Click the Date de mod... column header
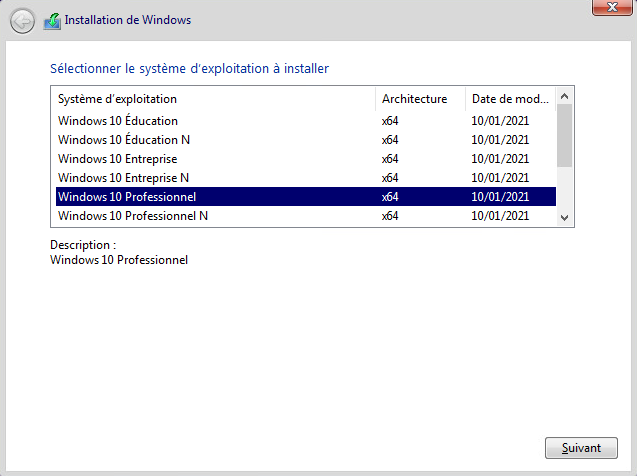The image size is (637, 476). (510, 99)
